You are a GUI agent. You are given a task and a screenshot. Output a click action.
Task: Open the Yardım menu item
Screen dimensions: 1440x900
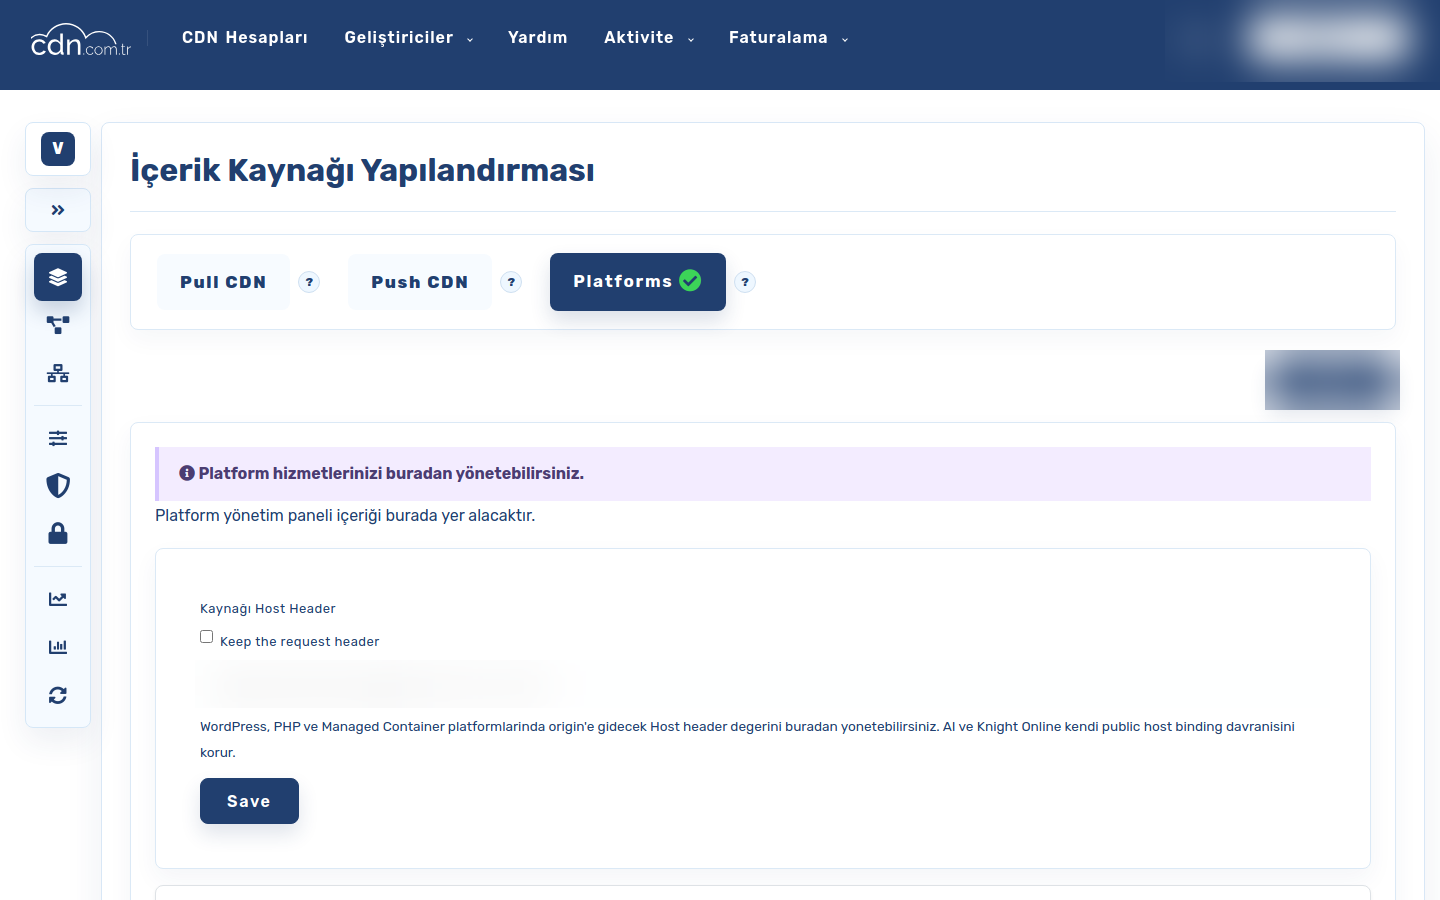click(538, 38)
